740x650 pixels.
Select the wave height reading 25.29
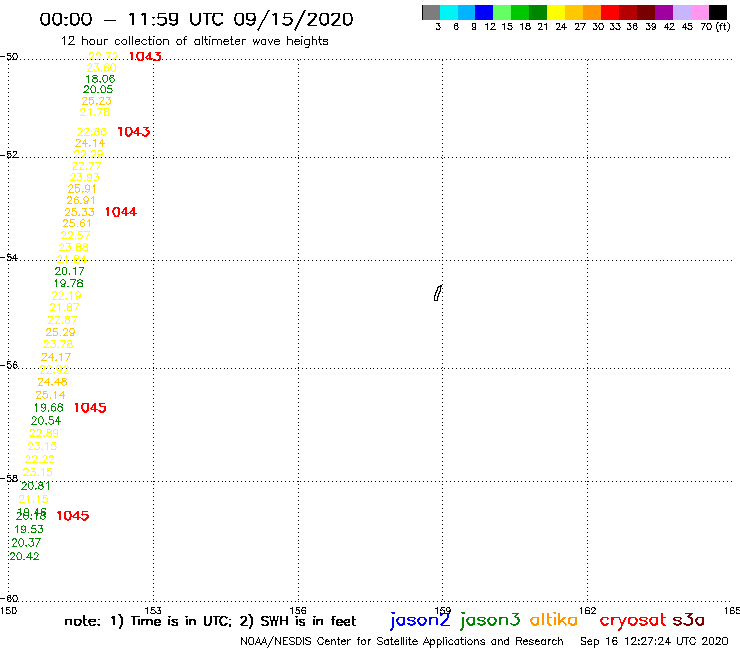tap(60, 332)
